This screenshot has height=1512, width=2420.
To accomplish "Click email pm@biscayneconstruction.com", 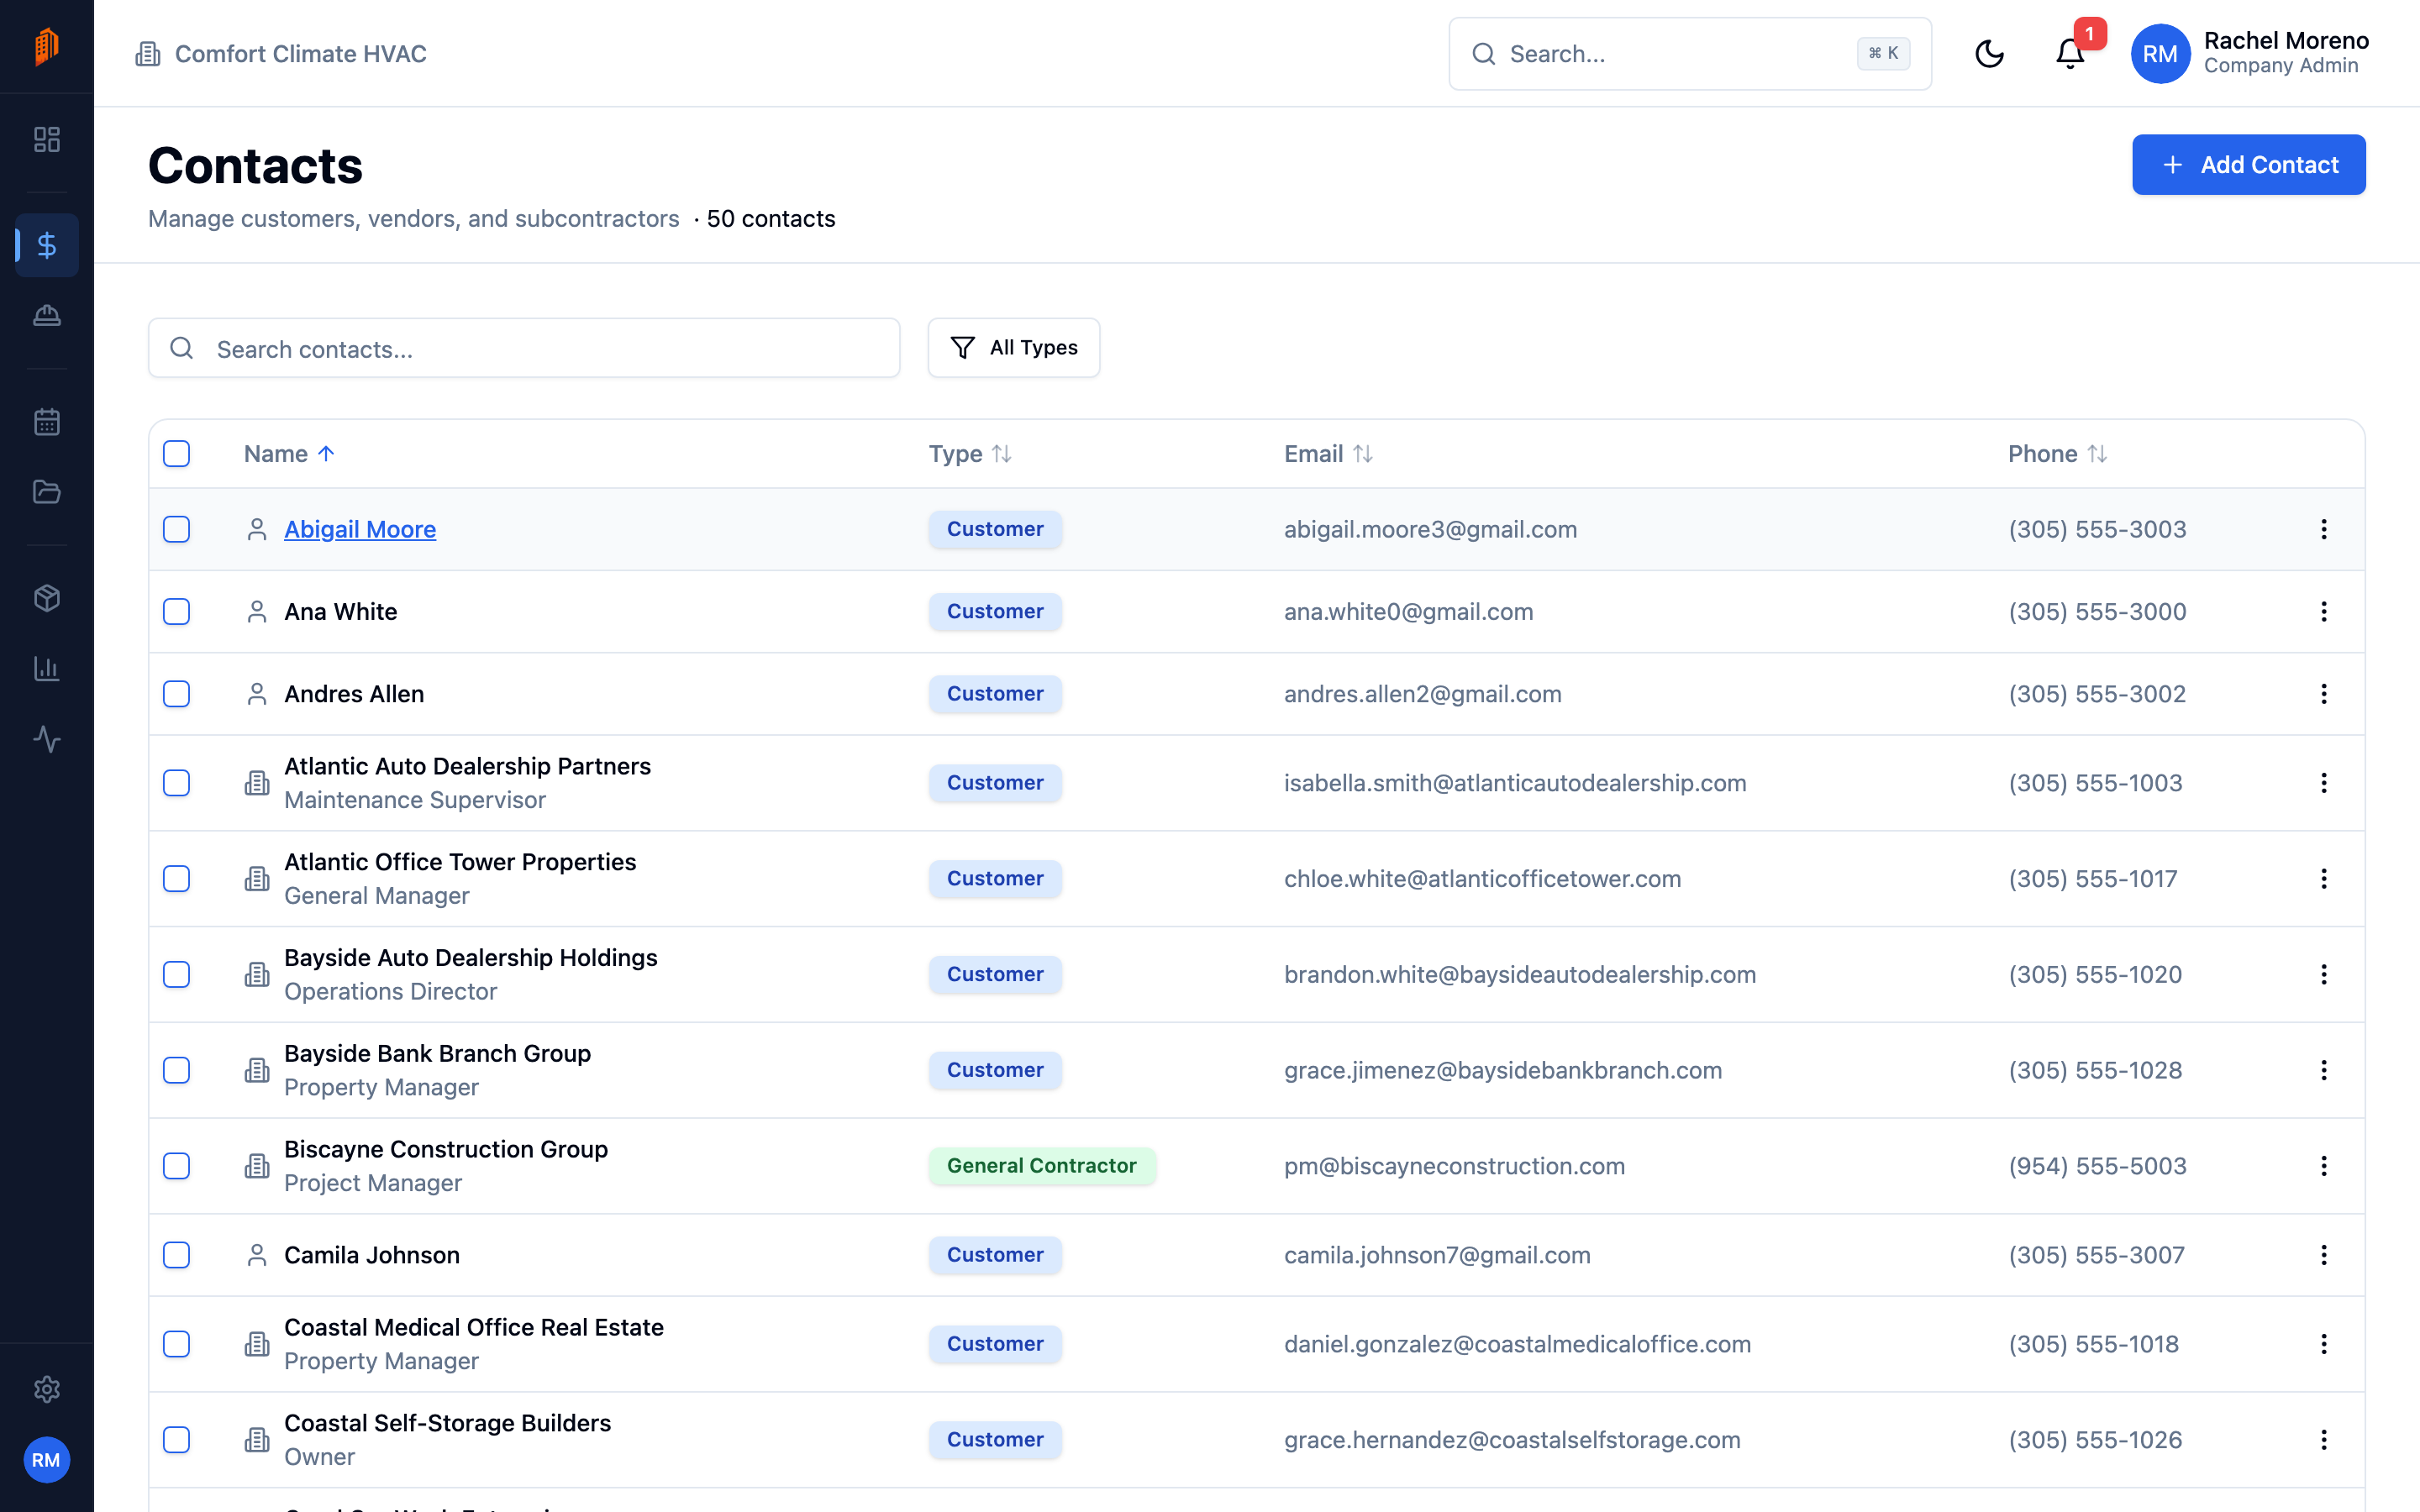I will (x=1455, y=1166).
